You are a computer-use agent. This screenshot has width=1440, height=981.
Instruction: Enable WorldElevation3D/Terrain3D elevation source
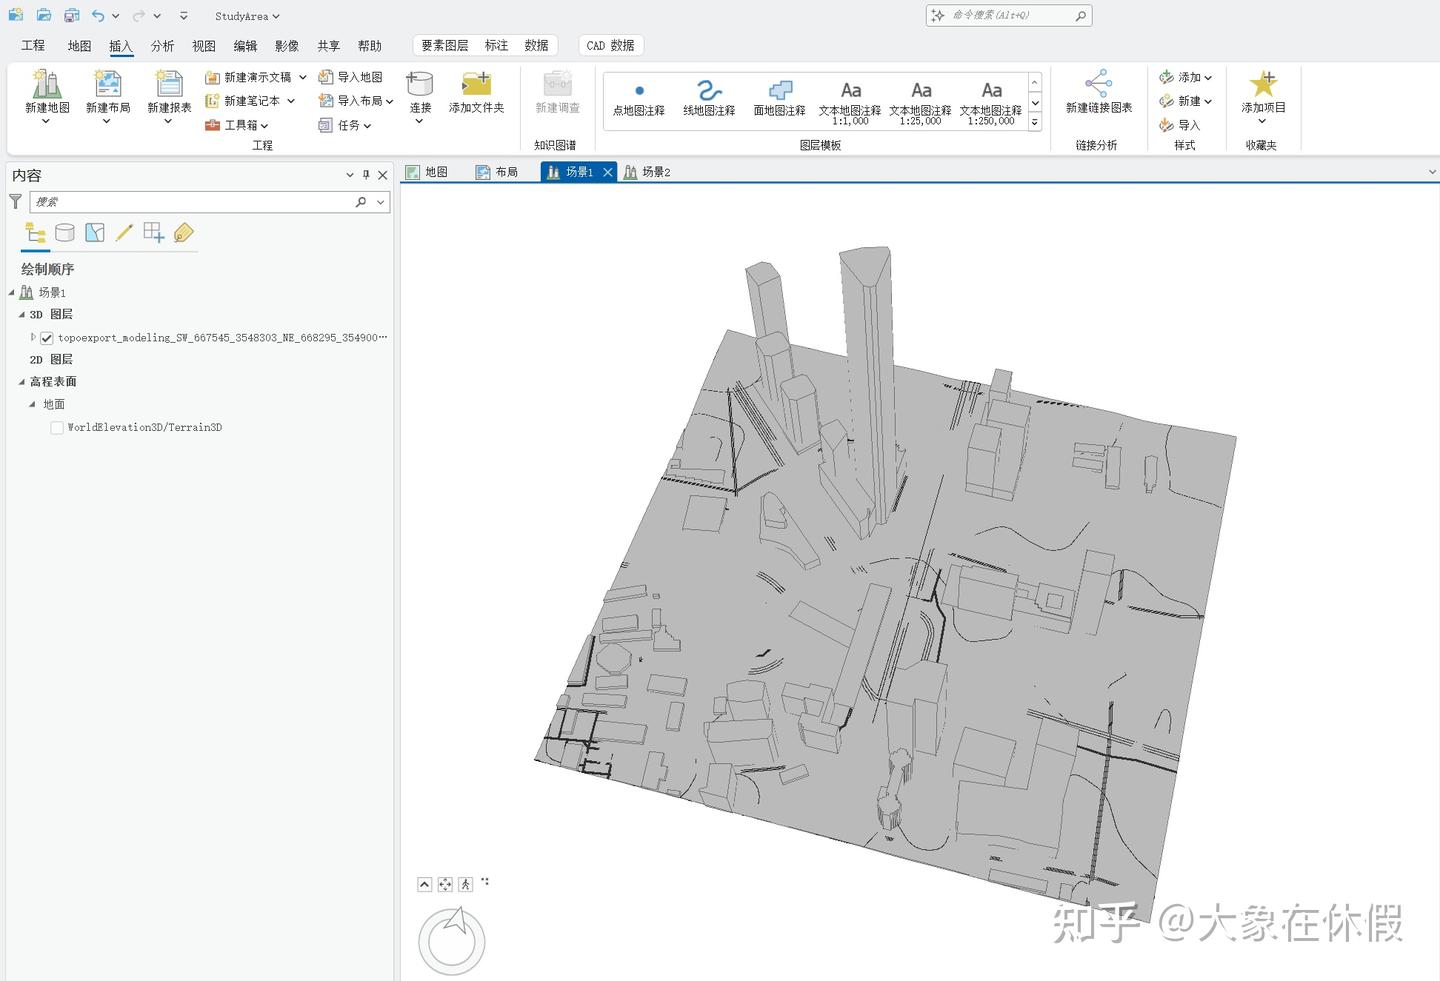57,427
